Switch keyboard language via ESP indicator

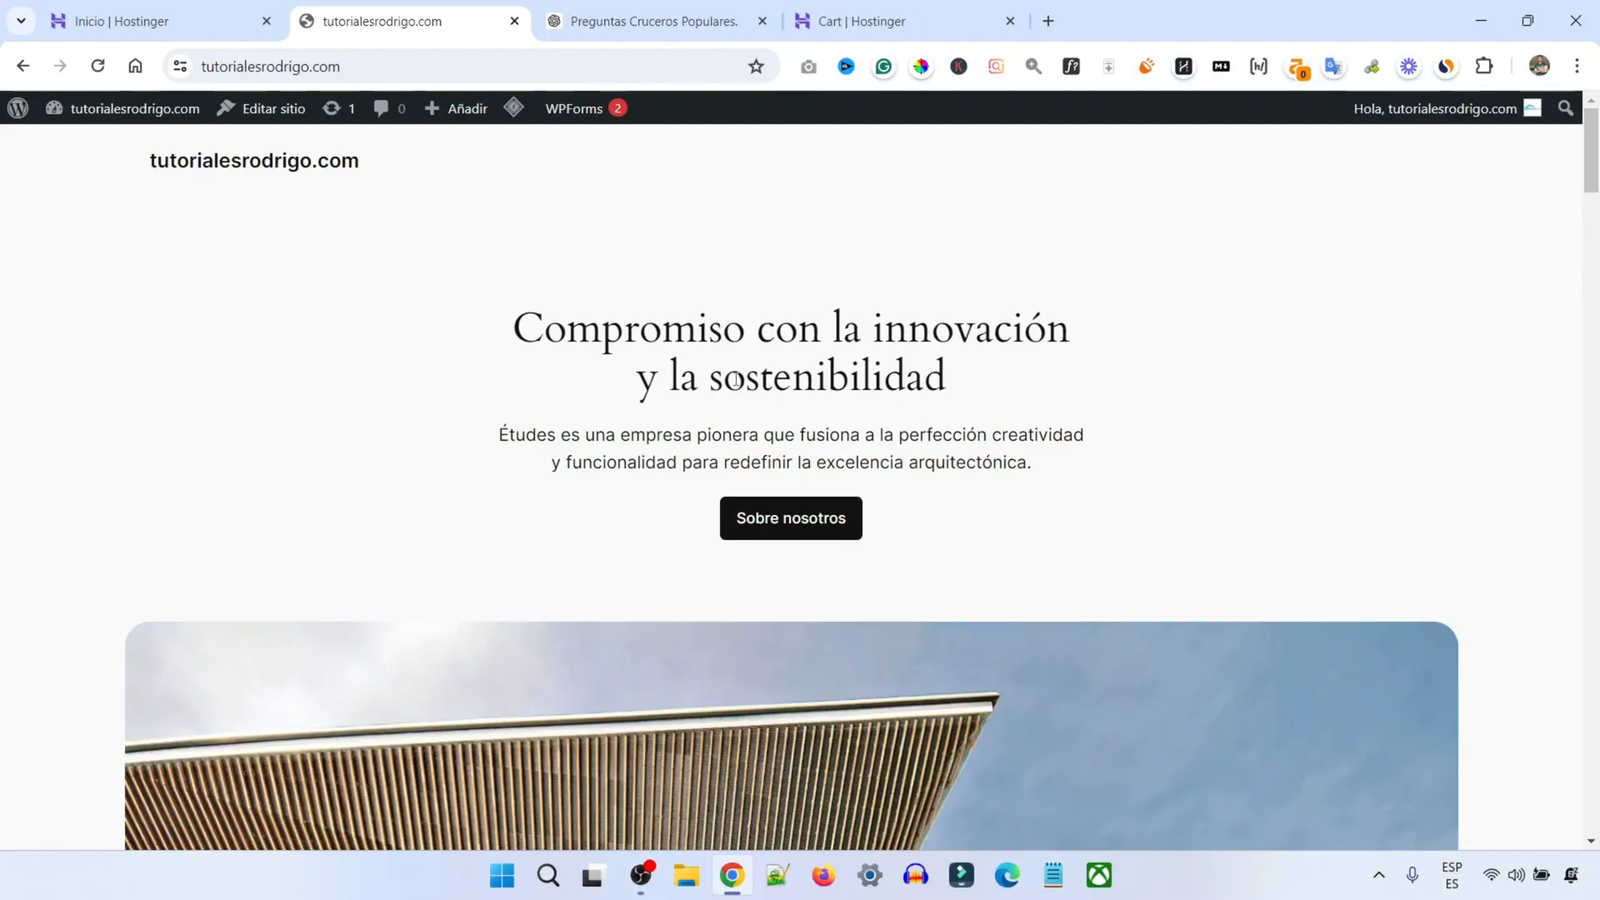pyautogui.click(x=1450, y=874)
